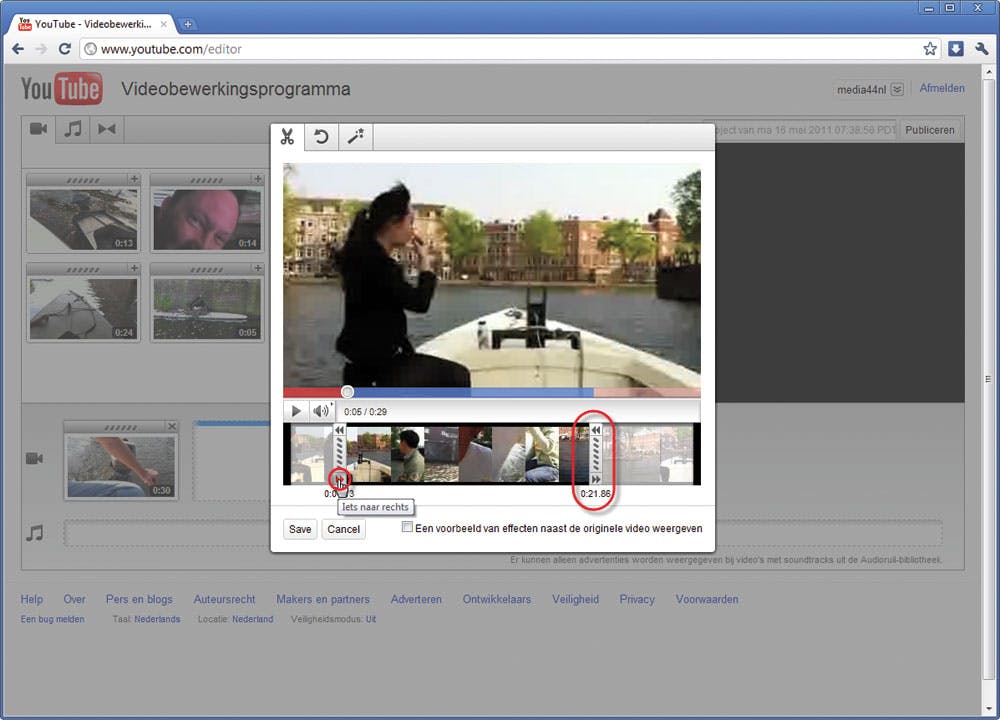Open the download extension icon
1000x720 pixels.
955,49
